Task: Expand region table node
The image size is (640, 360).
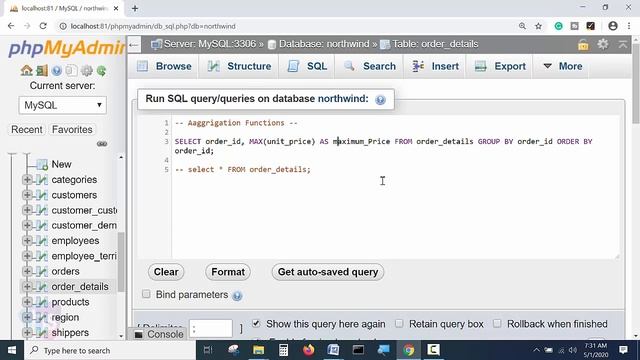Action: click(27, 317)
